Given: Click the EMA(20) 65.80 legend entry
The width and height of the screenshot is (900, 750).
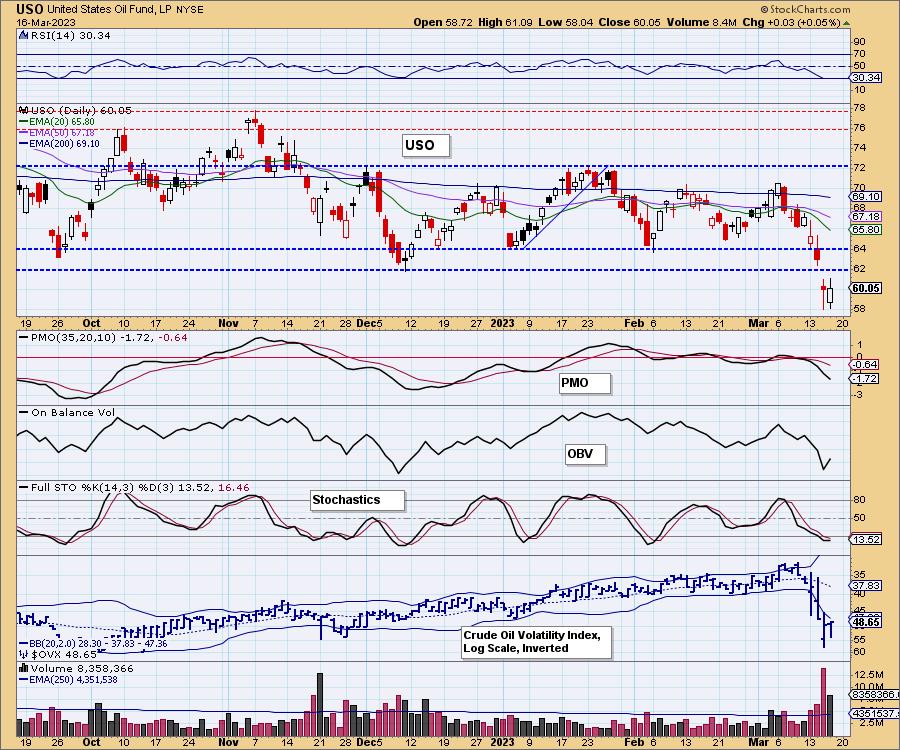Looking at the screenshot, I should [57, 122].
